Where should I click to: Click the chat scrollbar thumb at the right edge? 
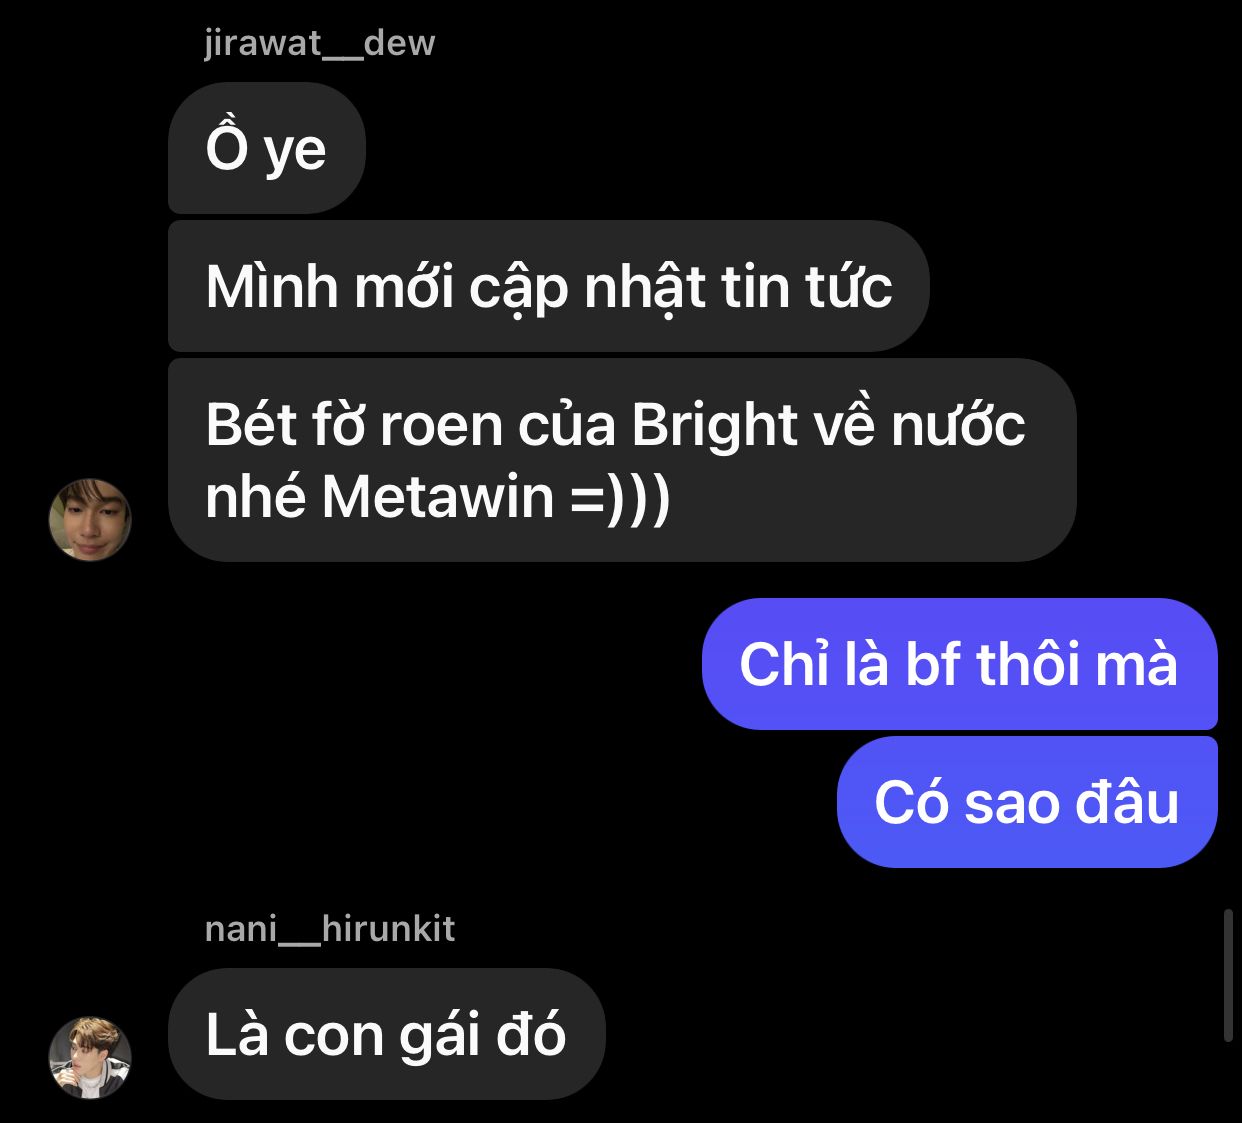tap(1228, 975)
